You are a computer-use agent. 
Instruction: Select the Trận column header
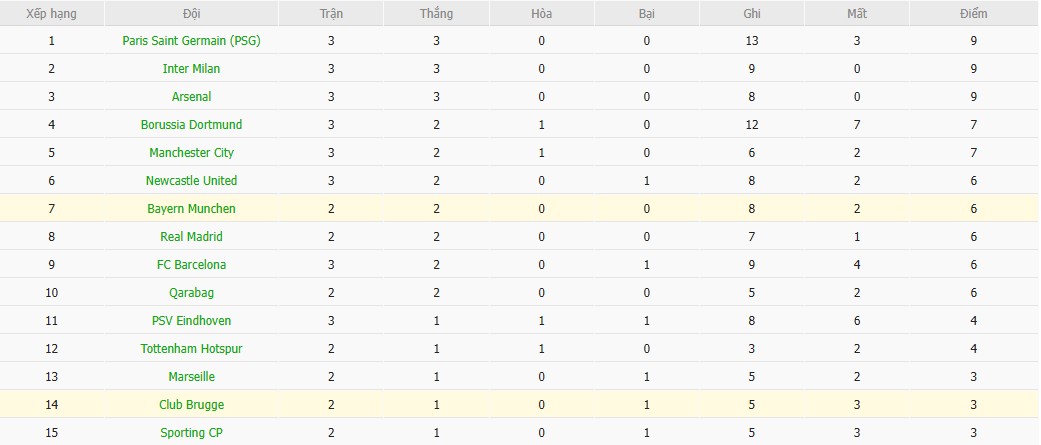point(331,14)
